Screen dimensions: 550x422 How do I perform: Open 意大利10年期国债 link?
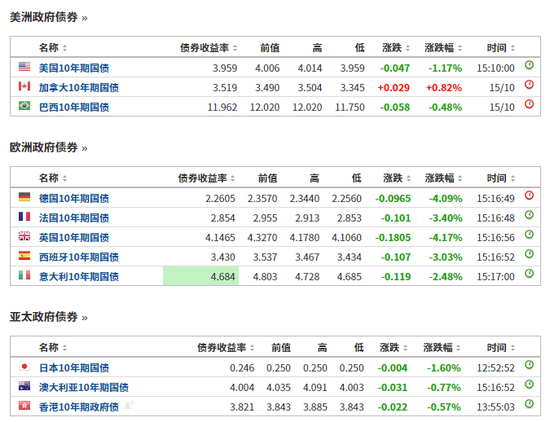coord(79,277)
